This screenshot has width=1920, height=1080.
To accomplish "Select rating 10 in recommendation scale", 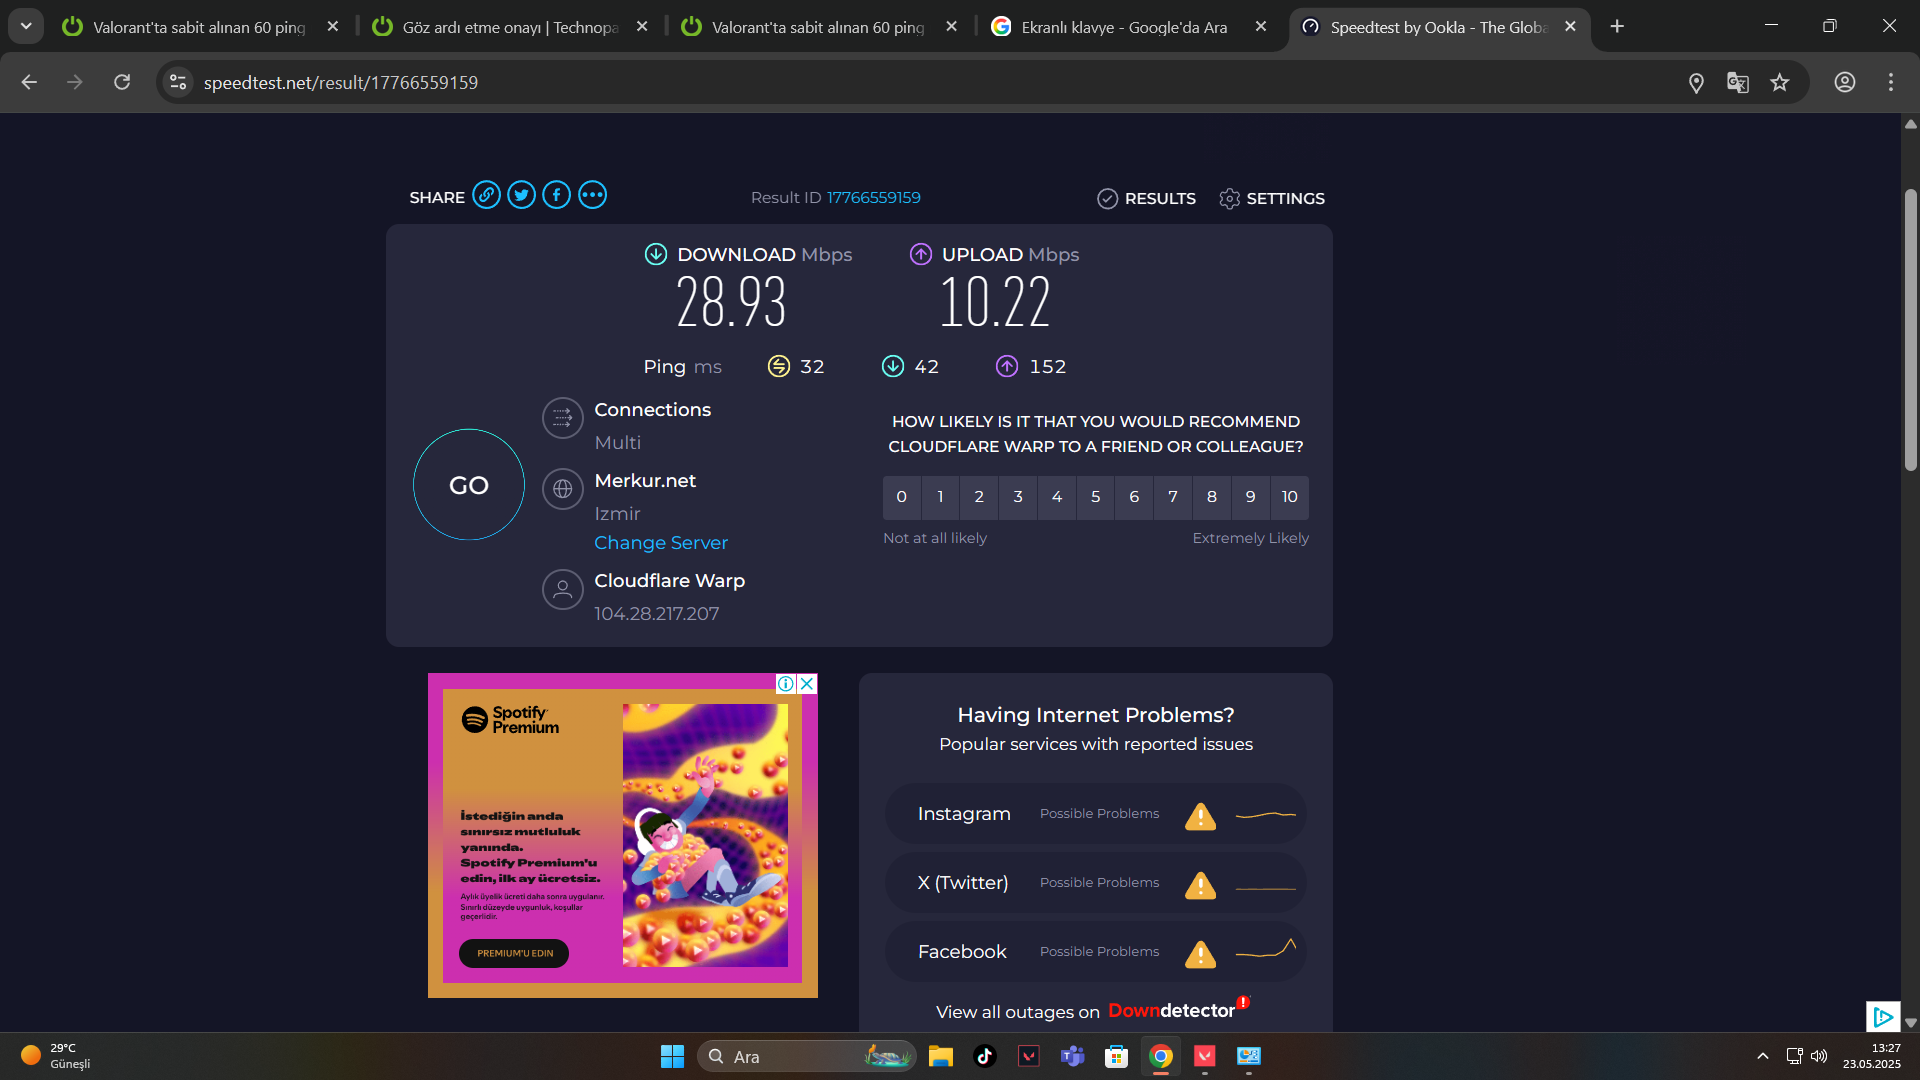I will (x=1289, y=497).
